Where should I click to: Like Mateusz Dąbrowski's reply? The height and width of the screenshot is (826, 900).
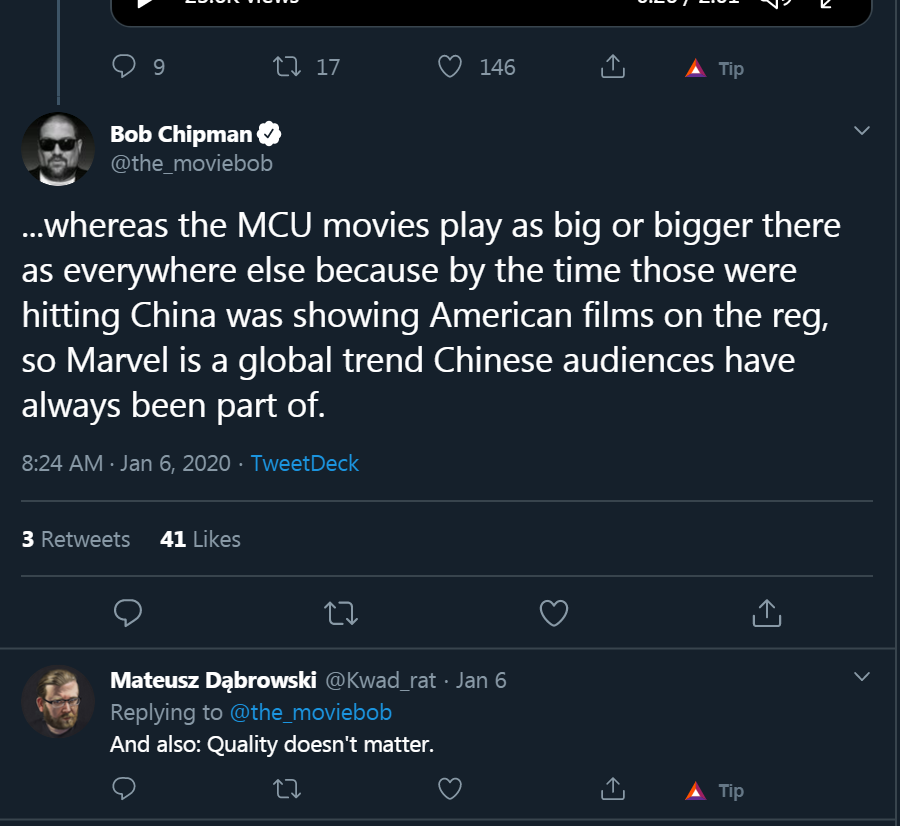click(450, 789)
